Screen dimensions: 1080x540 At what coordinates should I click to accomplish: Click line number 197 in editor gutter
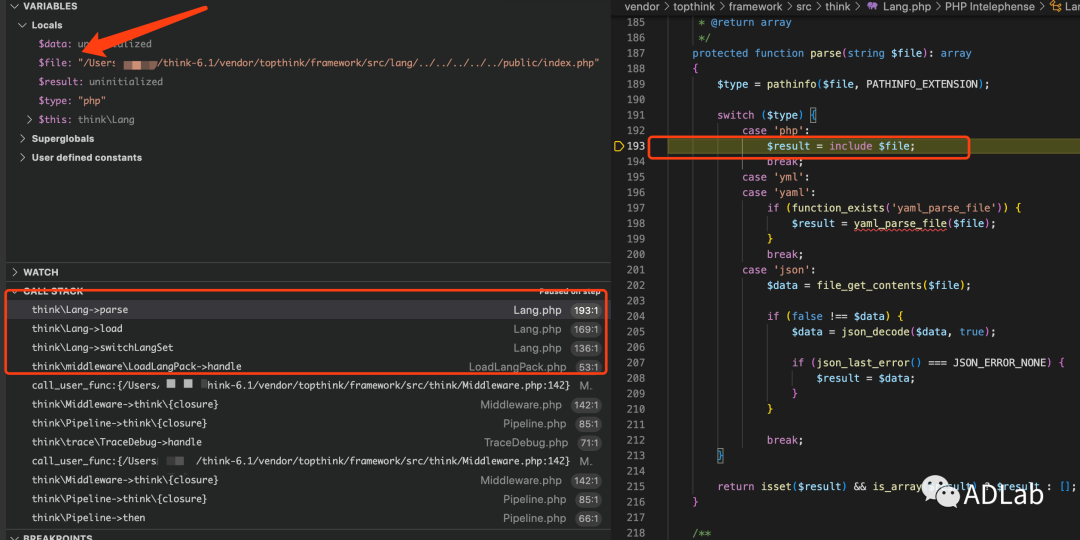point(635,208)
